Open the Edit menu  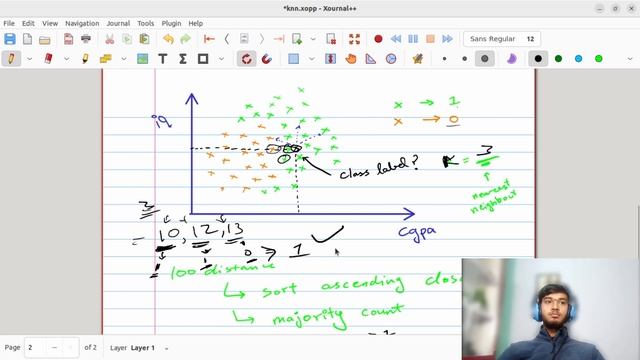click(28, 23)
